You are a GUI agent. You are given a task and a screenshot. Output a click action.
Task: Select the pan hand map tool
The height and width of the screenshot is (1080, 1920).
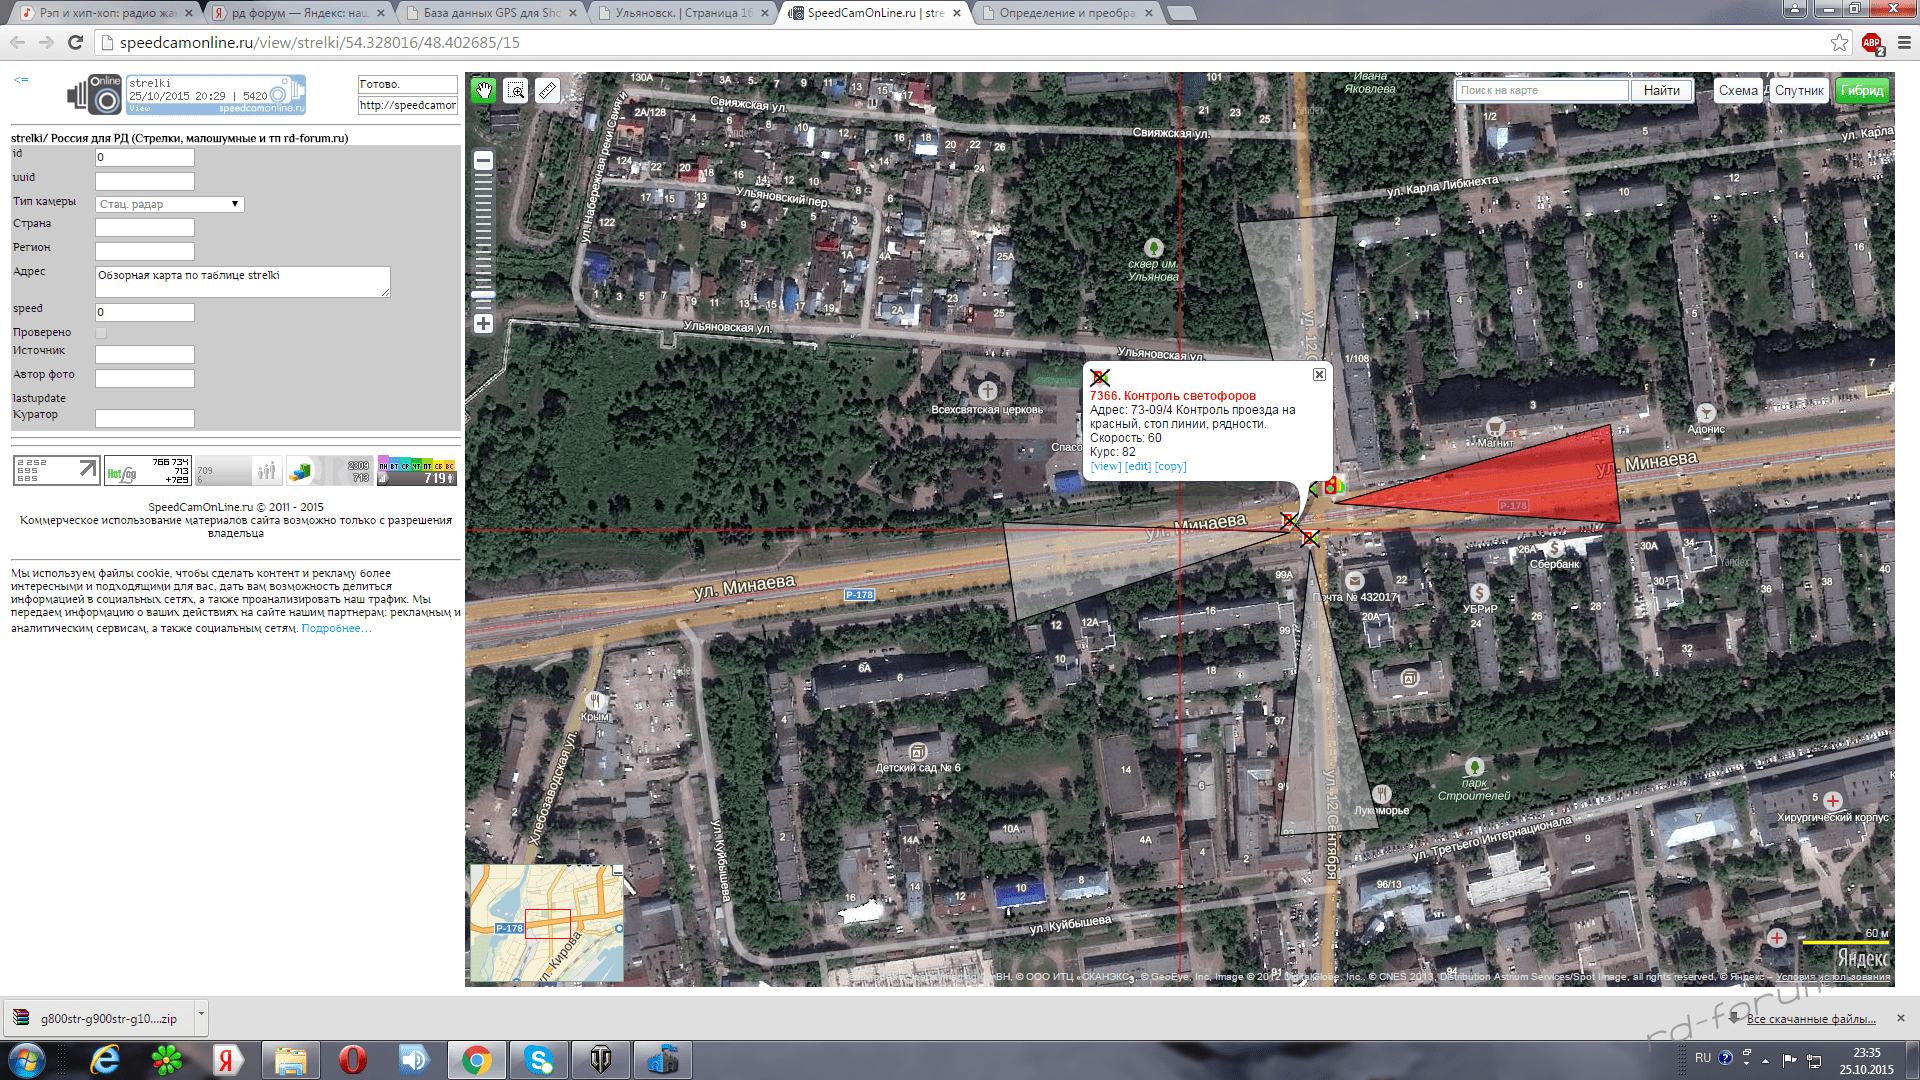pyautogui.click(x=484, y=91)
